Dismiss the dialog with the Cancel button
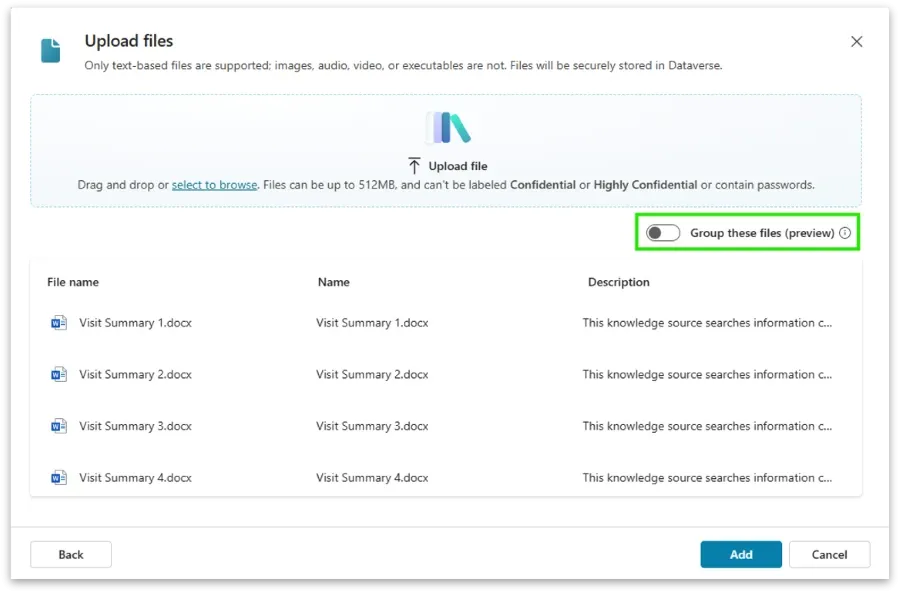The height and width of the screenshot is (593, 900). (x=830, y=554)
